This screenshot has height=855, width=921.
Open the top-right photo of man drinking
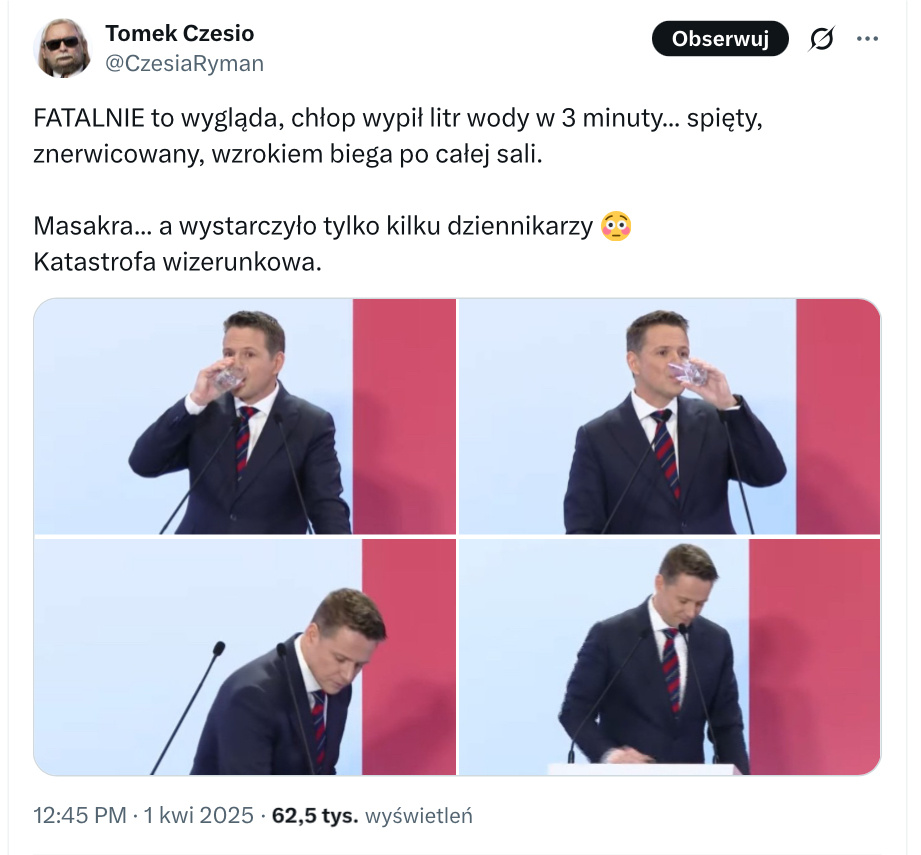pos(669,416)
